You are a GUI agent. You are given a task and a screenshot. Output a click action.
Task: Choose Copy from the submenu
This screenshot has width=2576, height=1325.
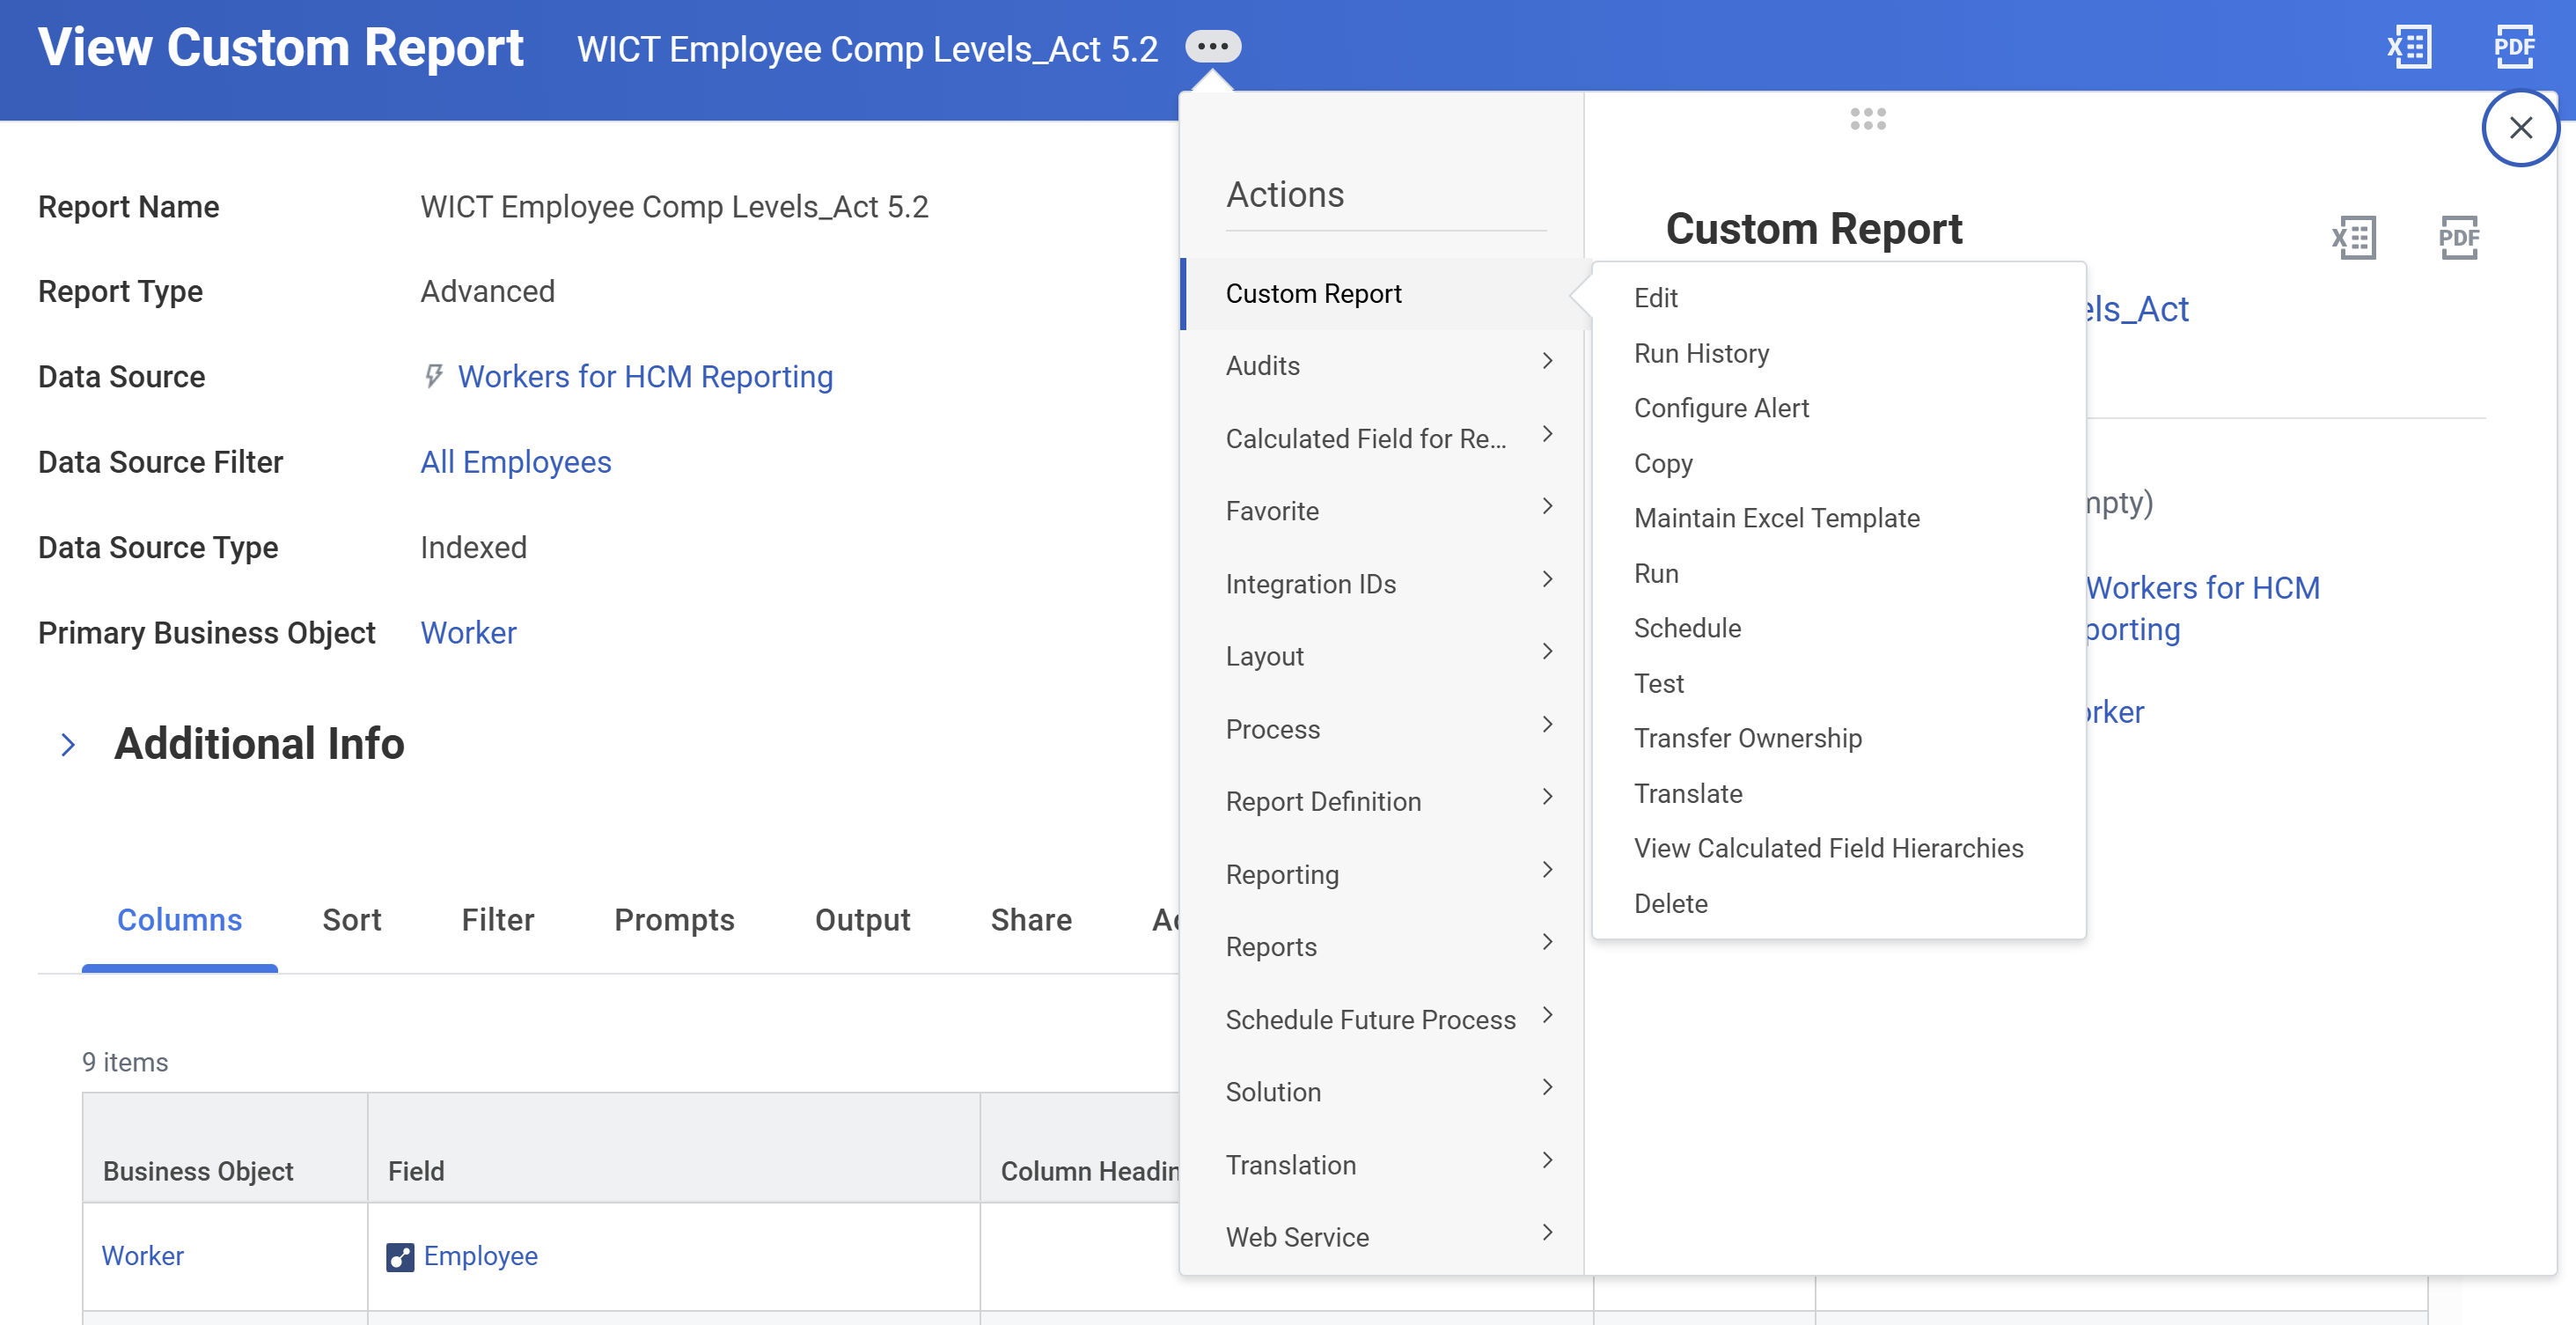pyautogui.click(x=1663, y=463)
